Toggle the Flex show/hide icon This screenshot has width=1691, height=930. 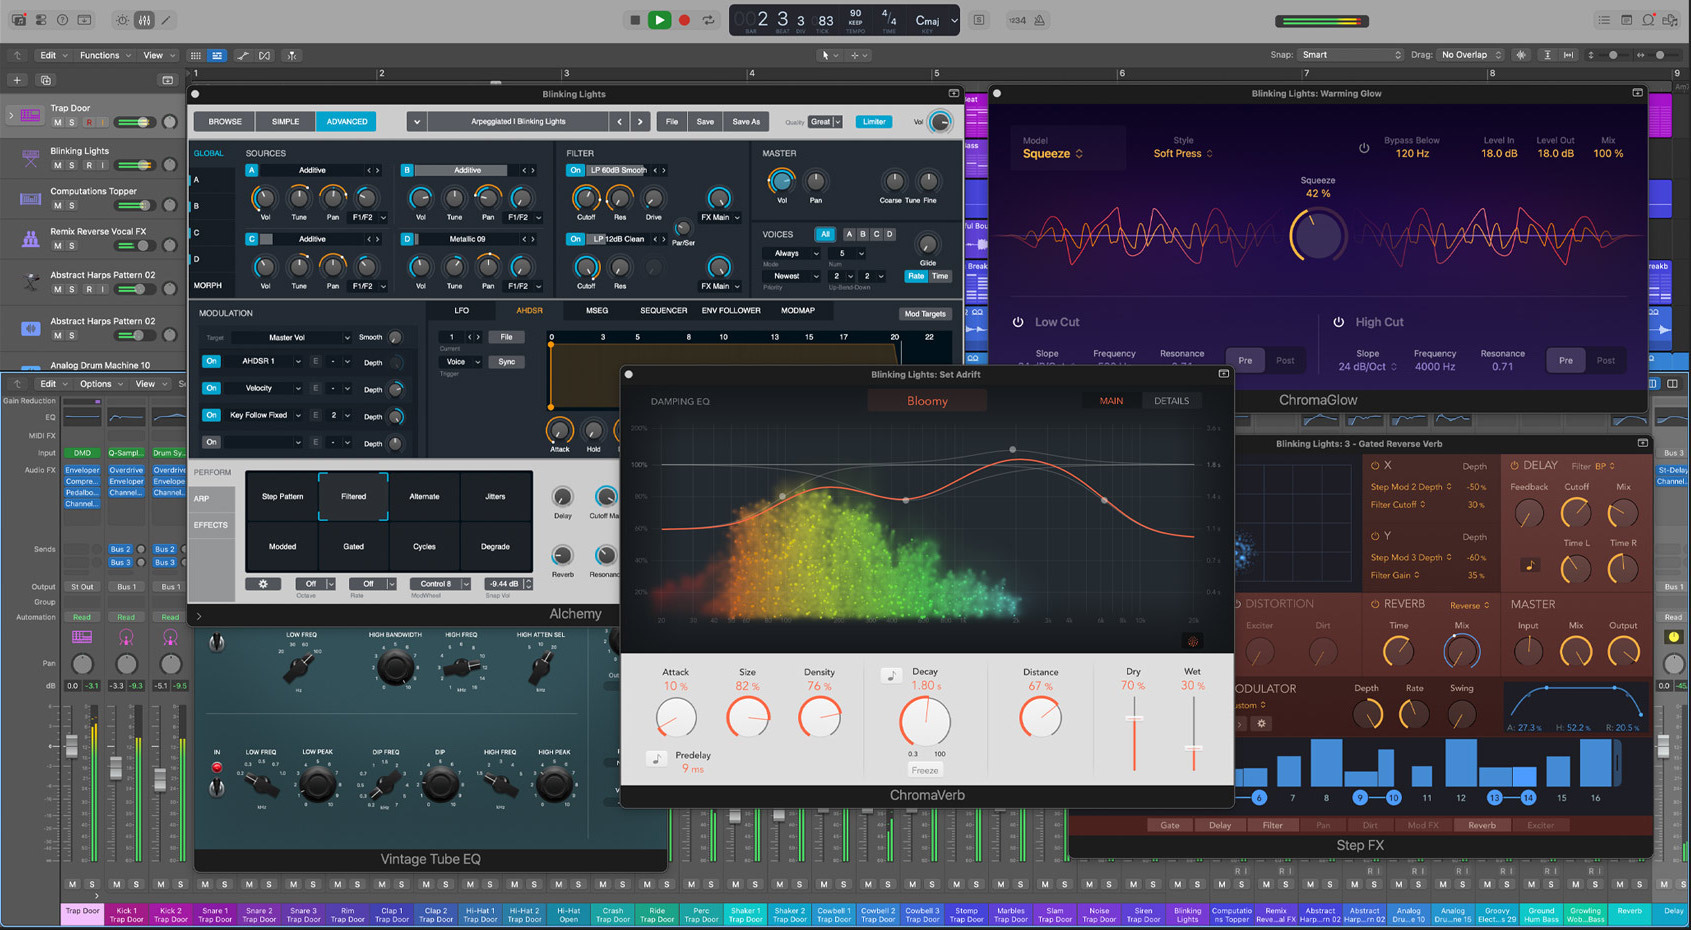265,55
